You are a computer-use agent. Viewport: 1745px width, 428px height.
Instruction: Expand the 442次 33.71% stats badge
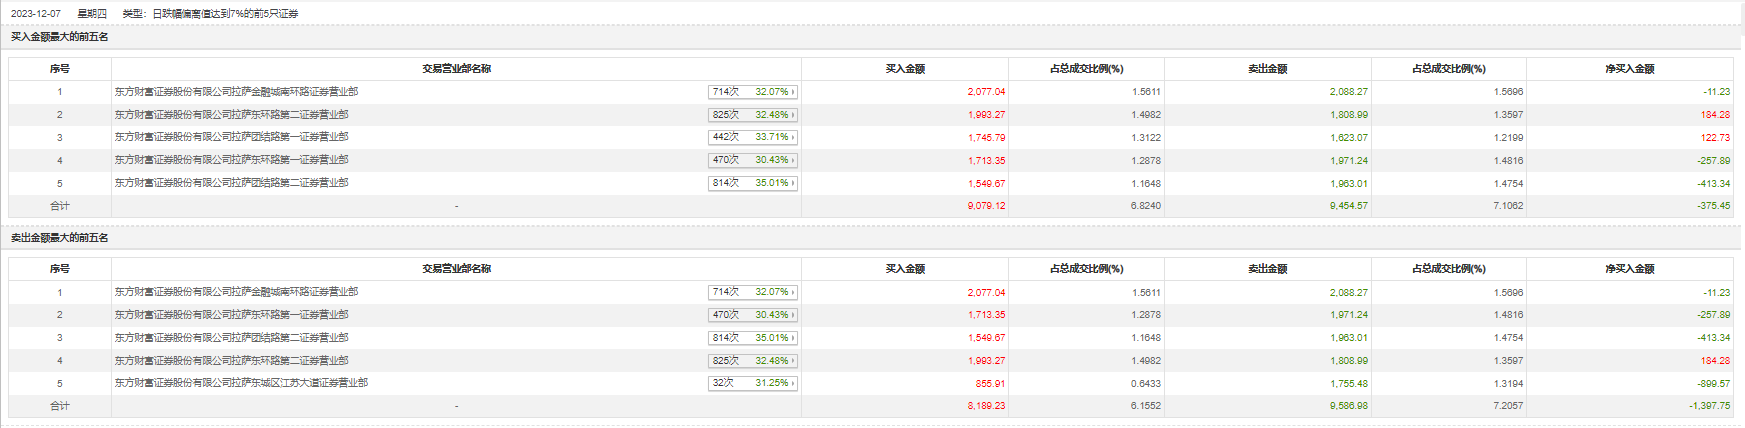pyautogui.click(x=752, y=137)
